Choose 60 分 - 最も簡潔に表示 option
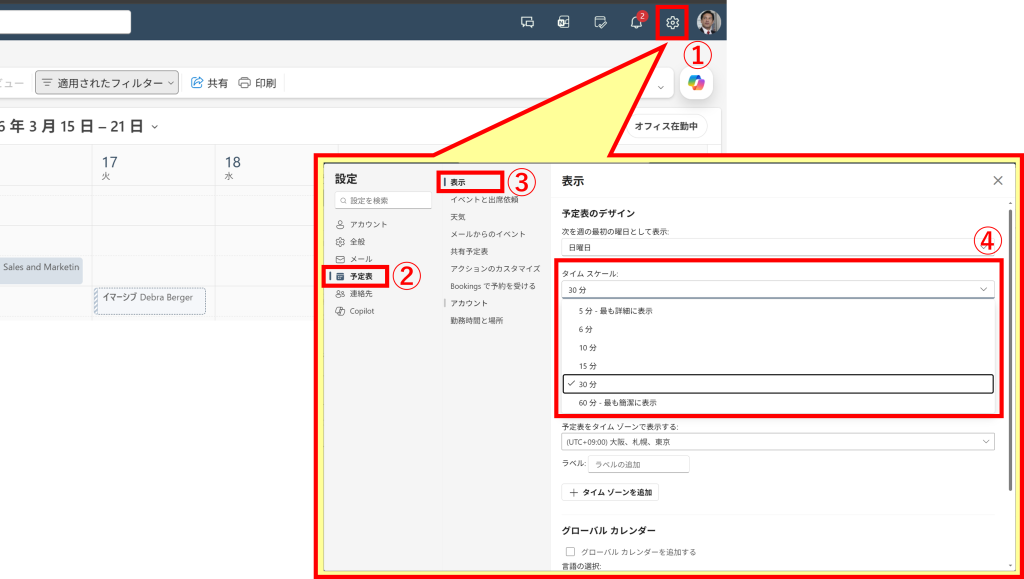 click(617, 403)
